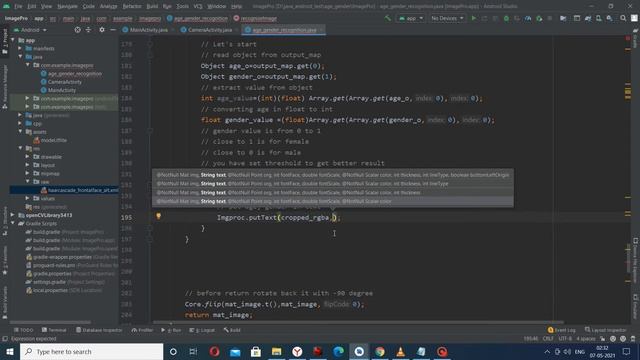Expand the cpp folder
The image size is (640, 360).
coord(20,123)
